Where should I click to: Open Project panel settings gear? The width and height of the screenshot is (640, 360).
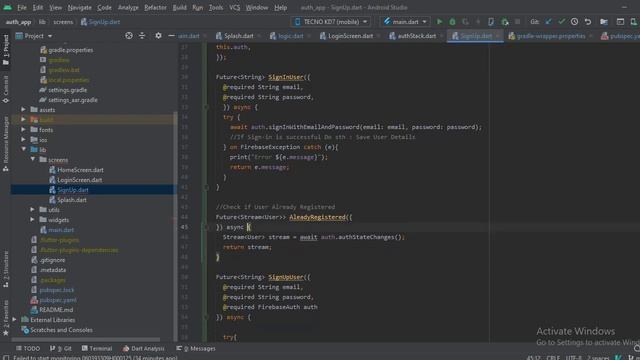click(158, 36)
